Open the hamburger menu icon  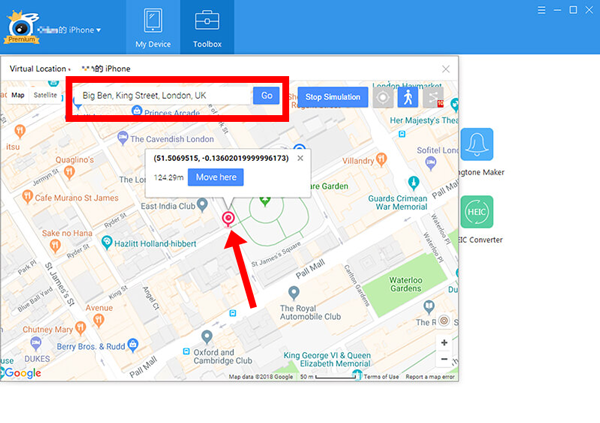click(x=541, y=10)
